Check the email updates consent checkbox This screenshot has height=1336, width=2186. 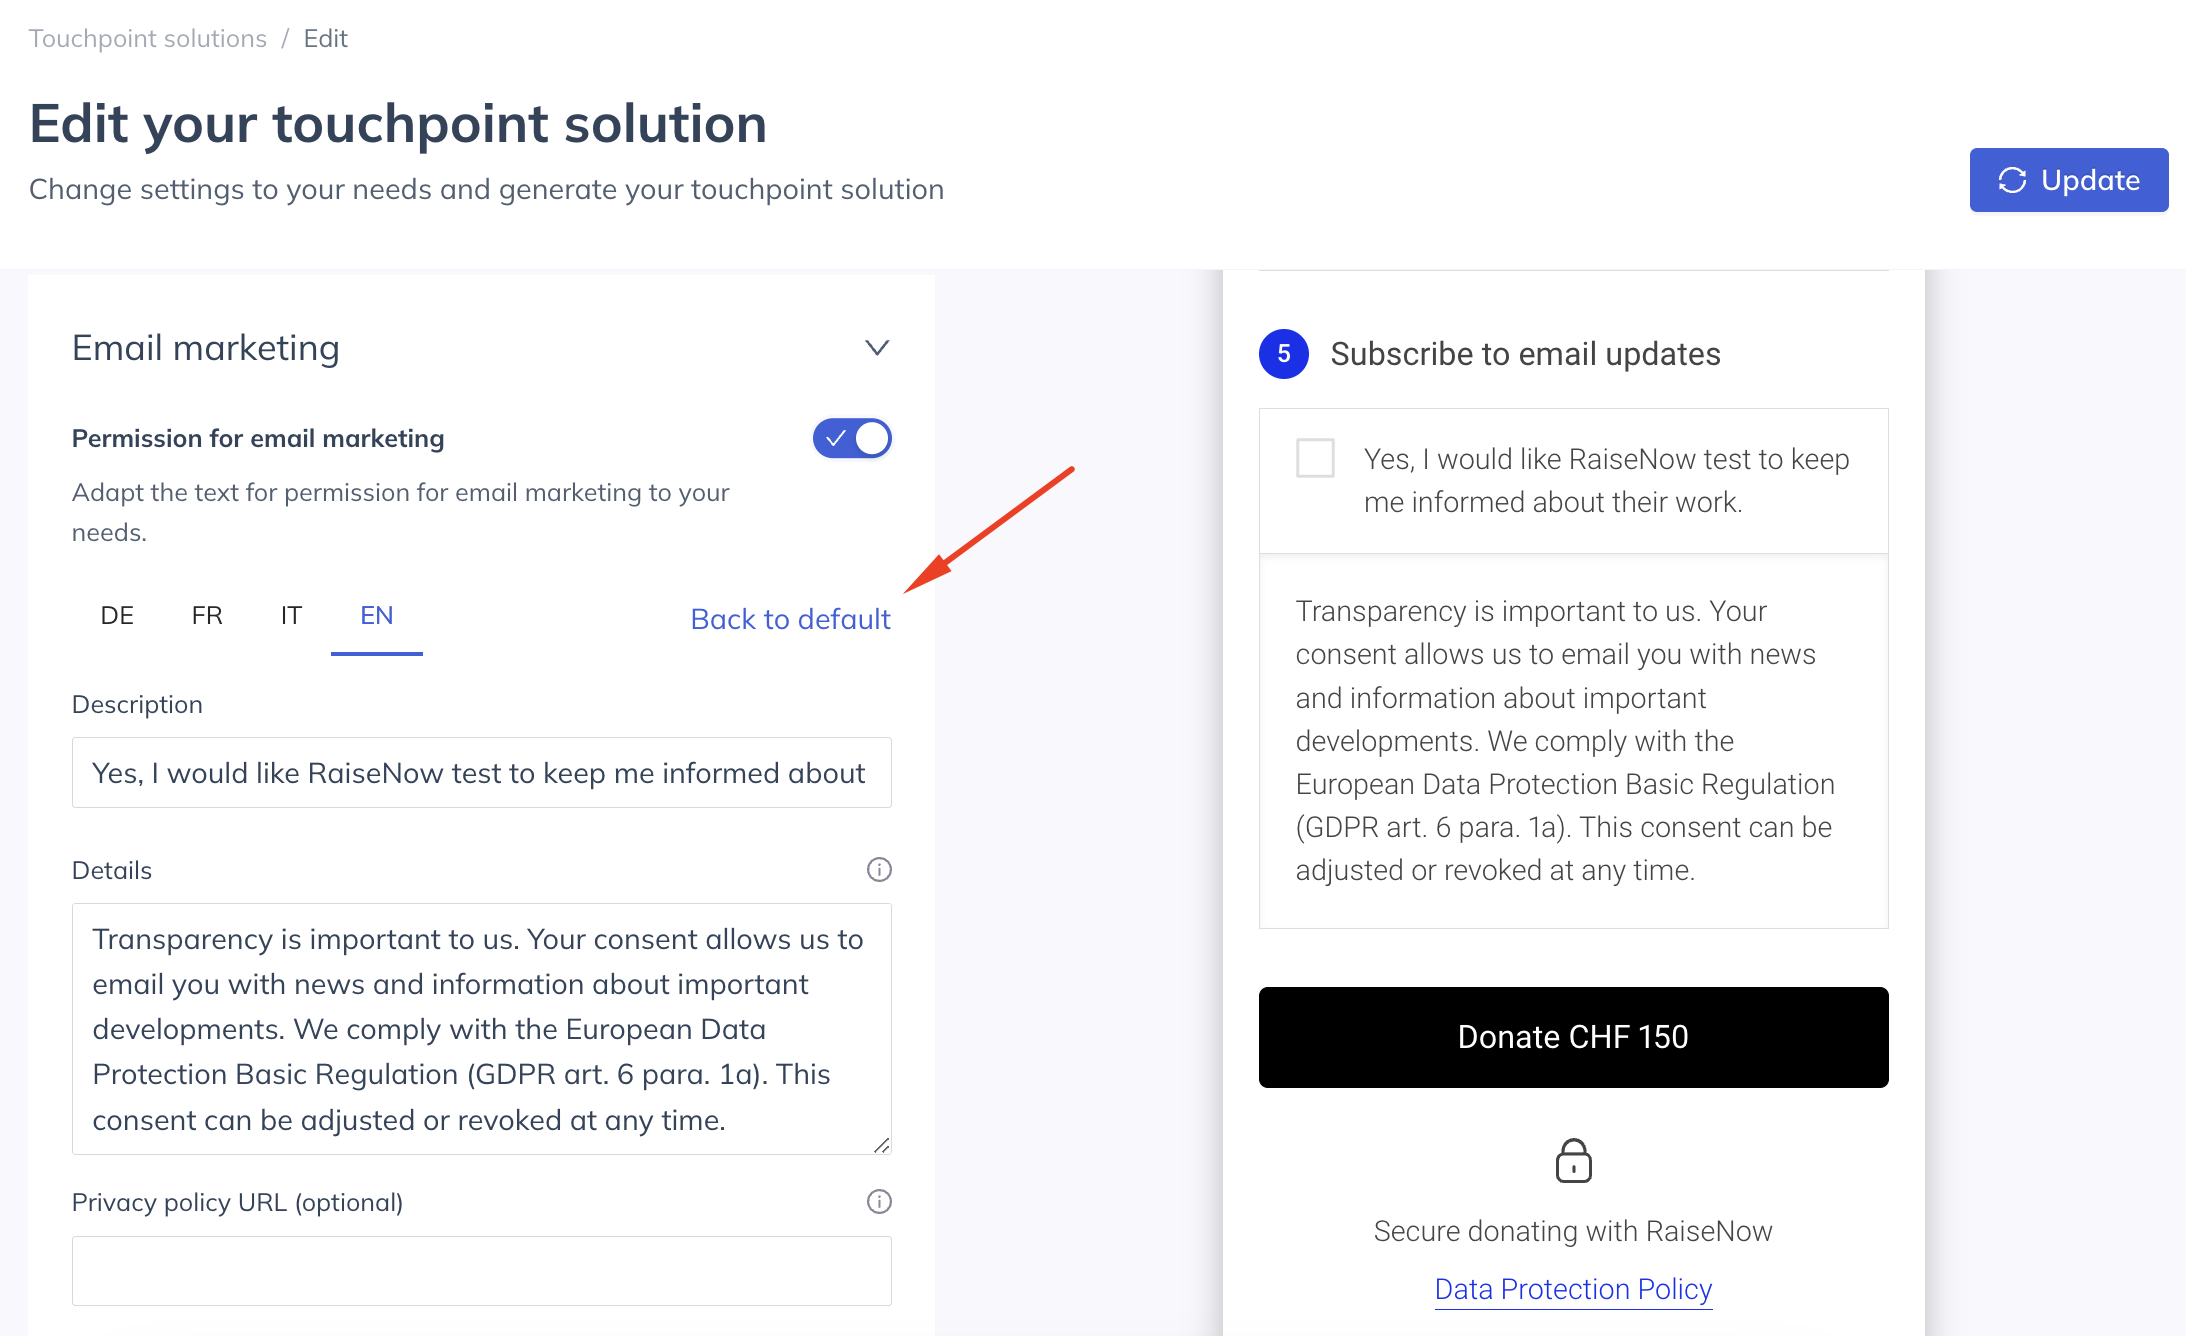pyautogui.click(x=1315, y=458)
